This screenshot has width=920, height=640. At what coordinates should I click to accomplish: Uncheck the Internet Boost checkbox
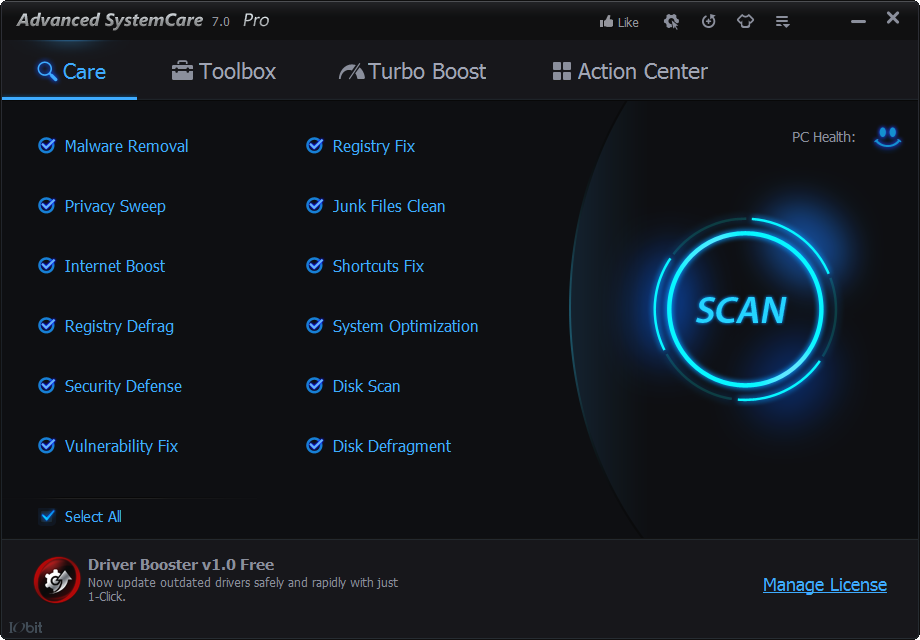(47, 266)
